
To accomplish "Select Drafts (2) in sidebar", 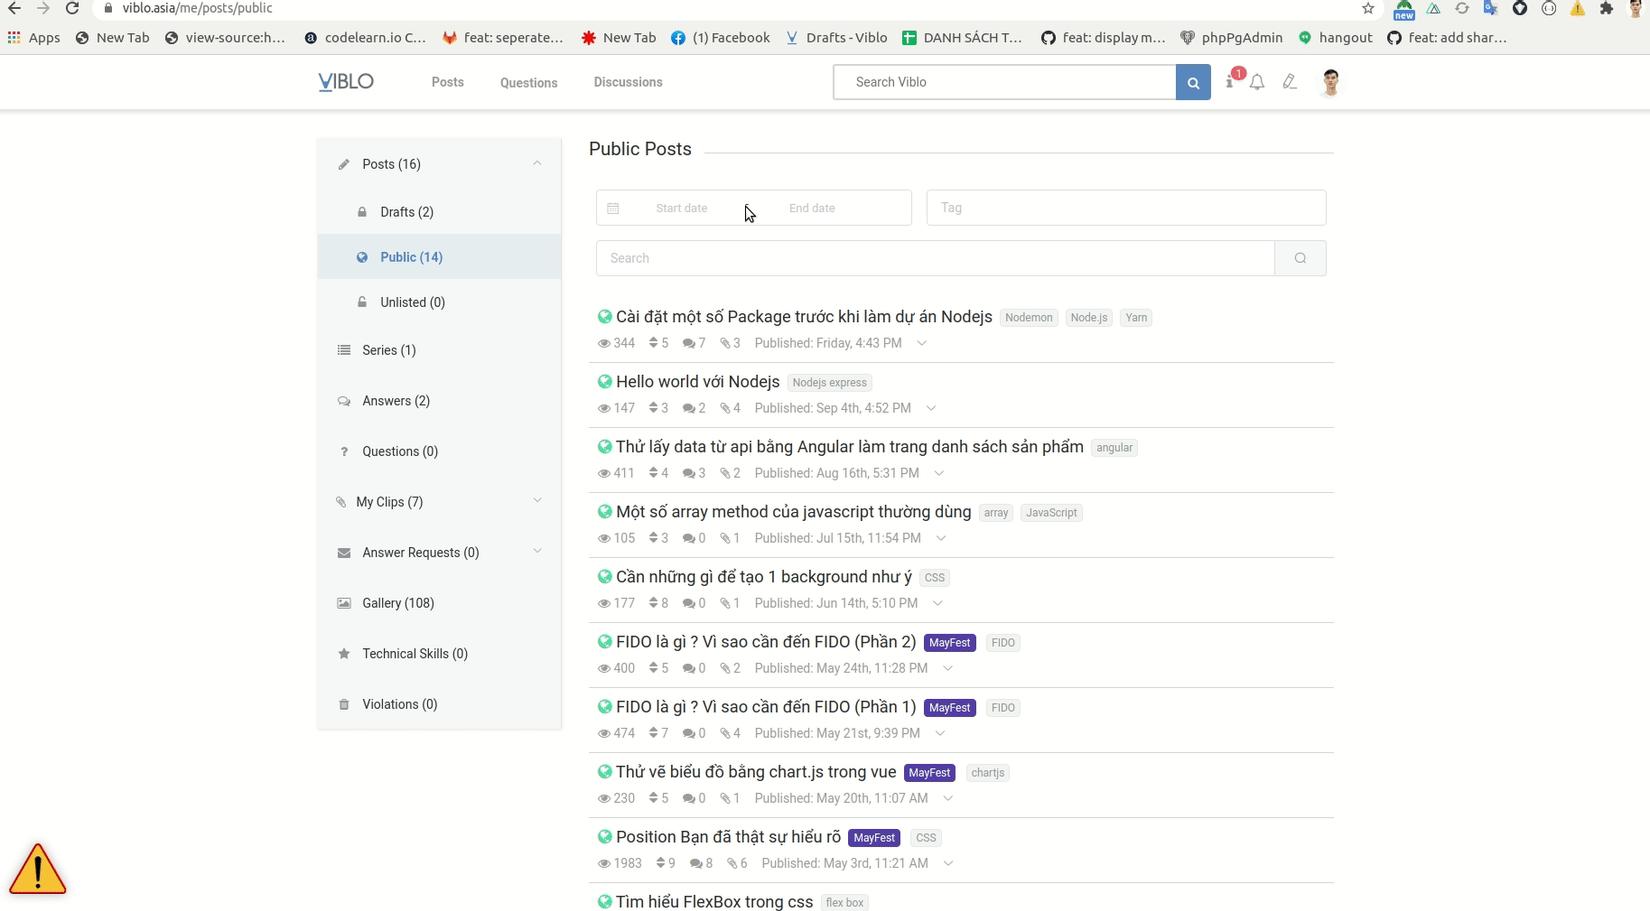I will point(439,212).
